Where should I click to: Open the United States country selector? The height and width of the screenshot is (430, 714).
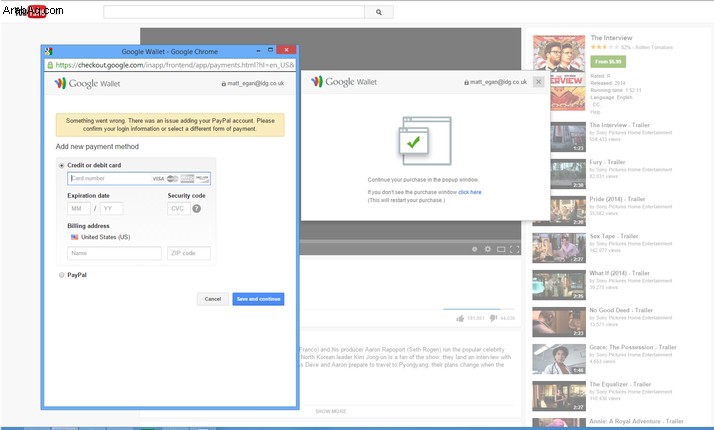(101, 237)
